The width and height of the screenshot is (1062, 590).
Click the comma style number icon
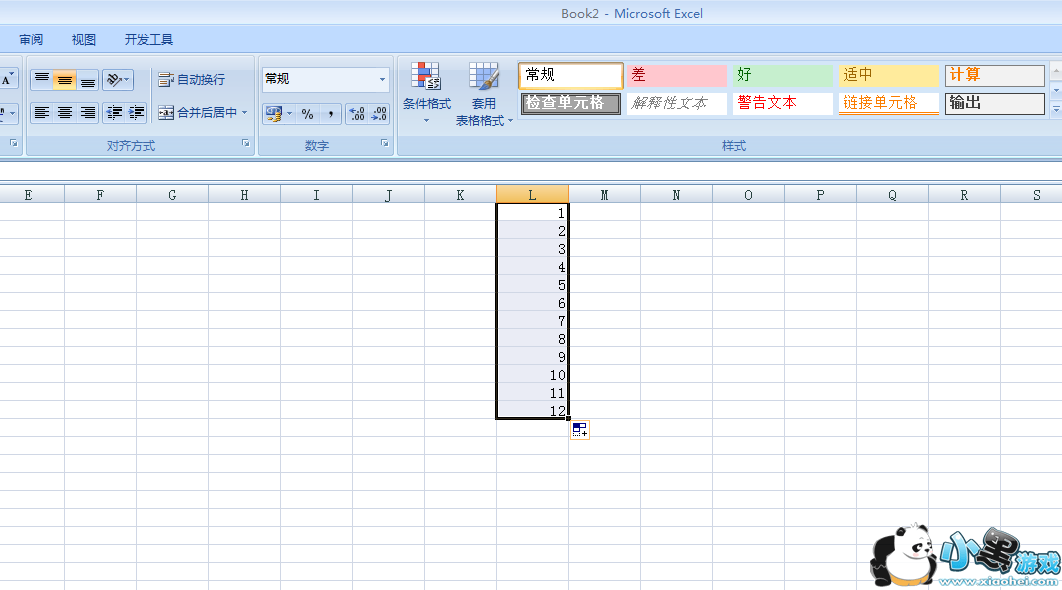click(330, 114)
